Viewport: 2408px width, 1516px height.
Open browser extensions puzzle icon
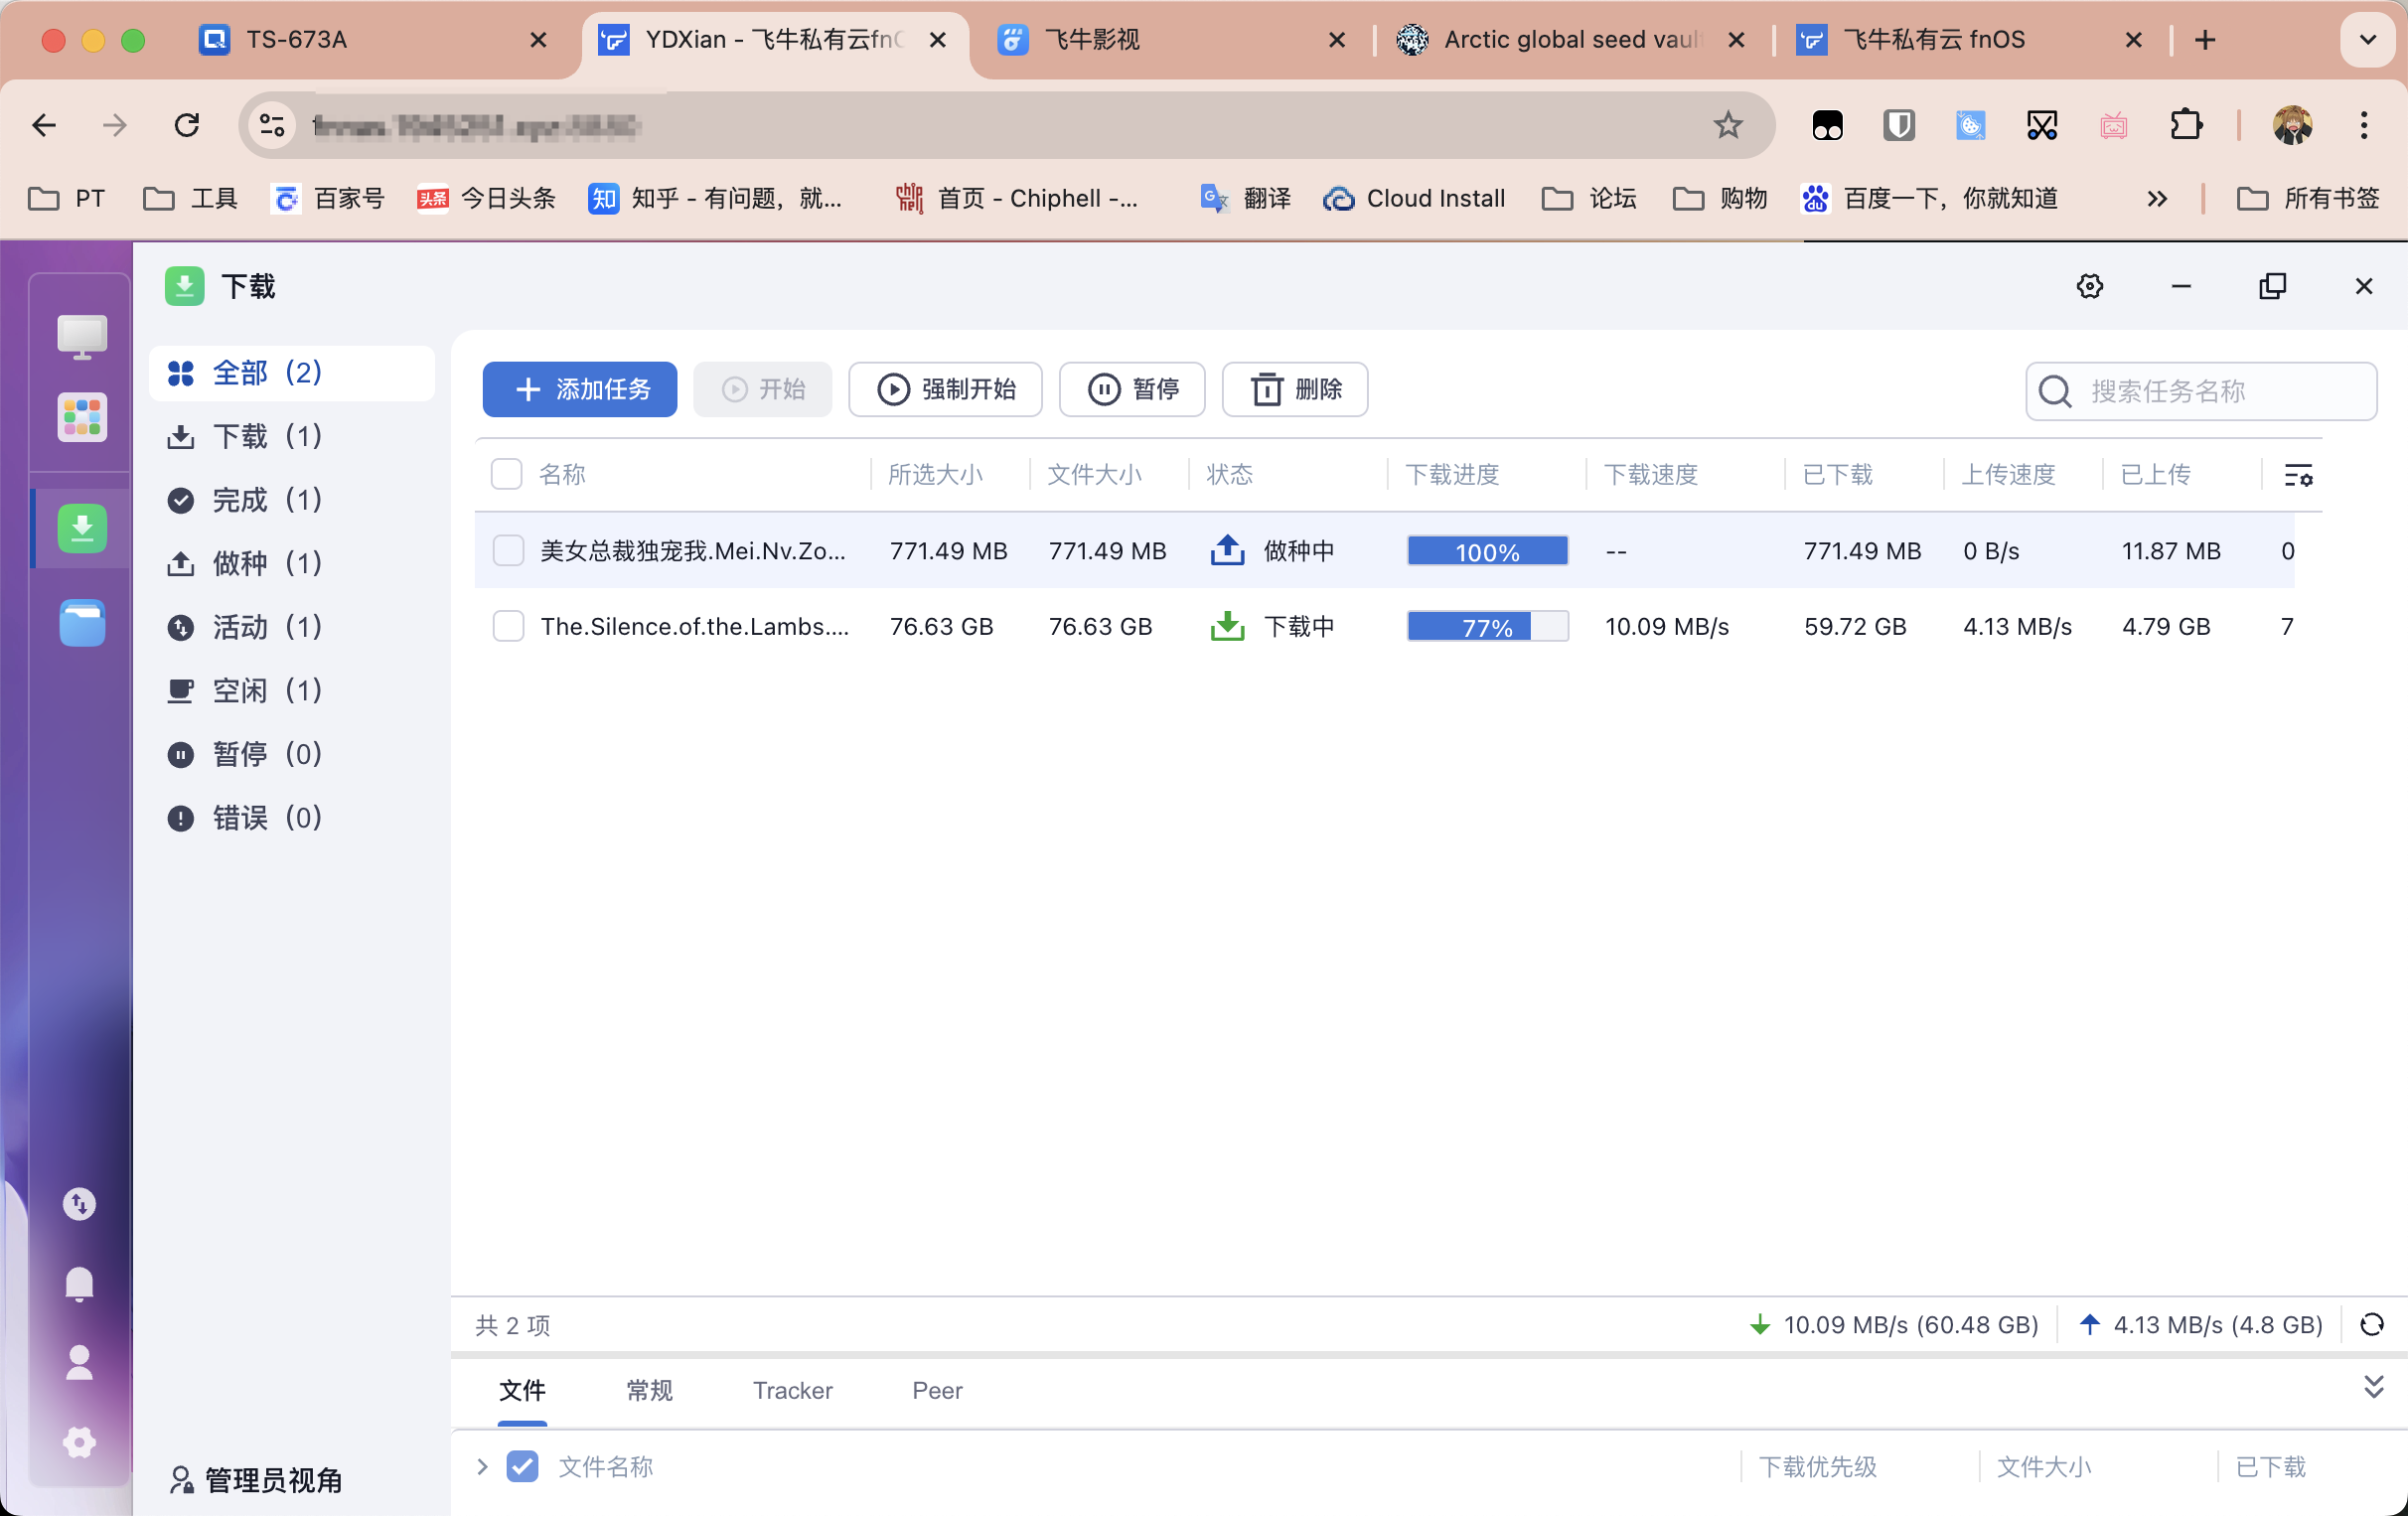pyautogui.click(x=2186, y=125)
